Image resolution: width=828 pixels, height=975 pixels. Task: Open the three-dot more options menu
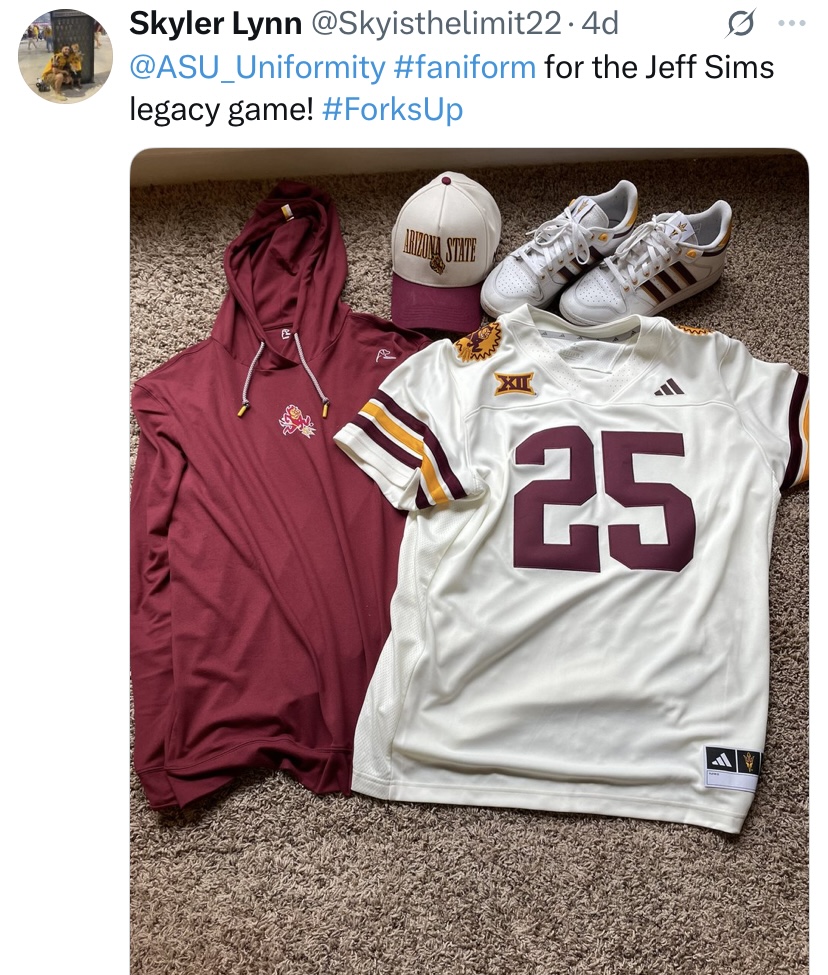pyautogui.click(x=791, y=23)
